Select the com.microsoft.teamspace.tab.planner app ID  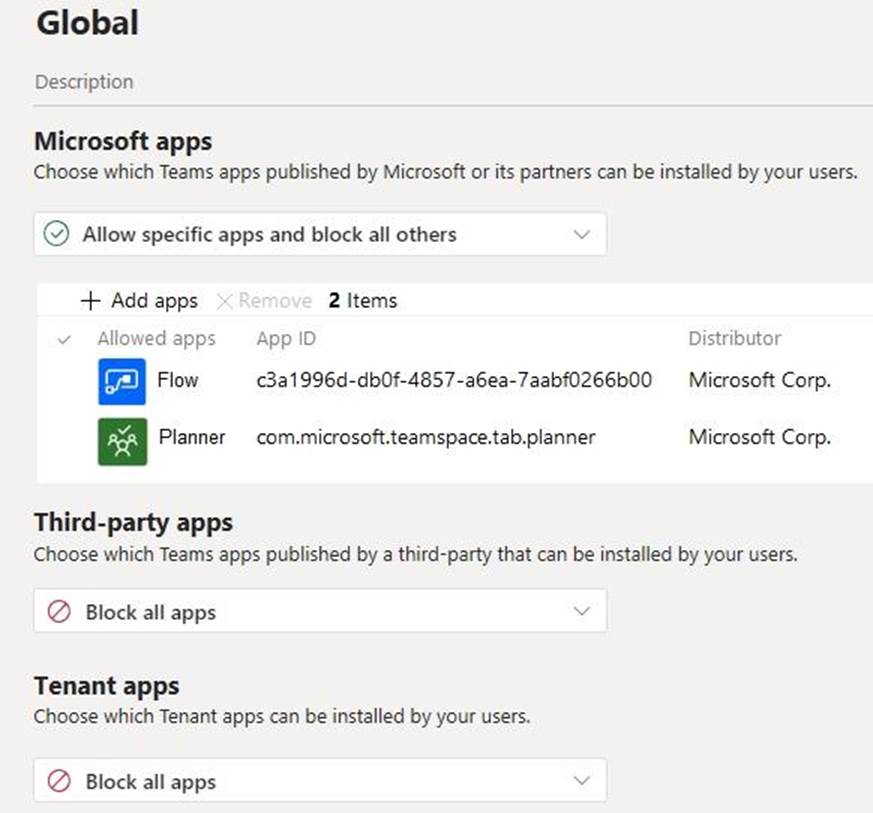[426, 437]
